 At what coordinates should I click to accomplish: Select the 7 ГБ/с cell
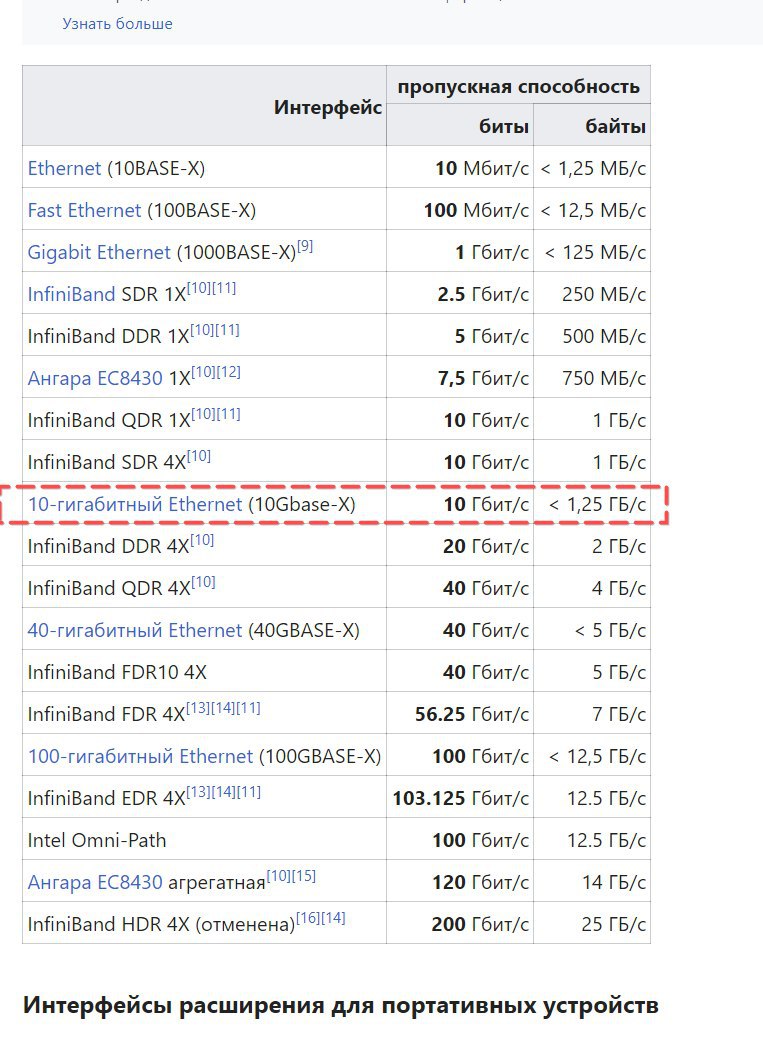pos(592,714)
